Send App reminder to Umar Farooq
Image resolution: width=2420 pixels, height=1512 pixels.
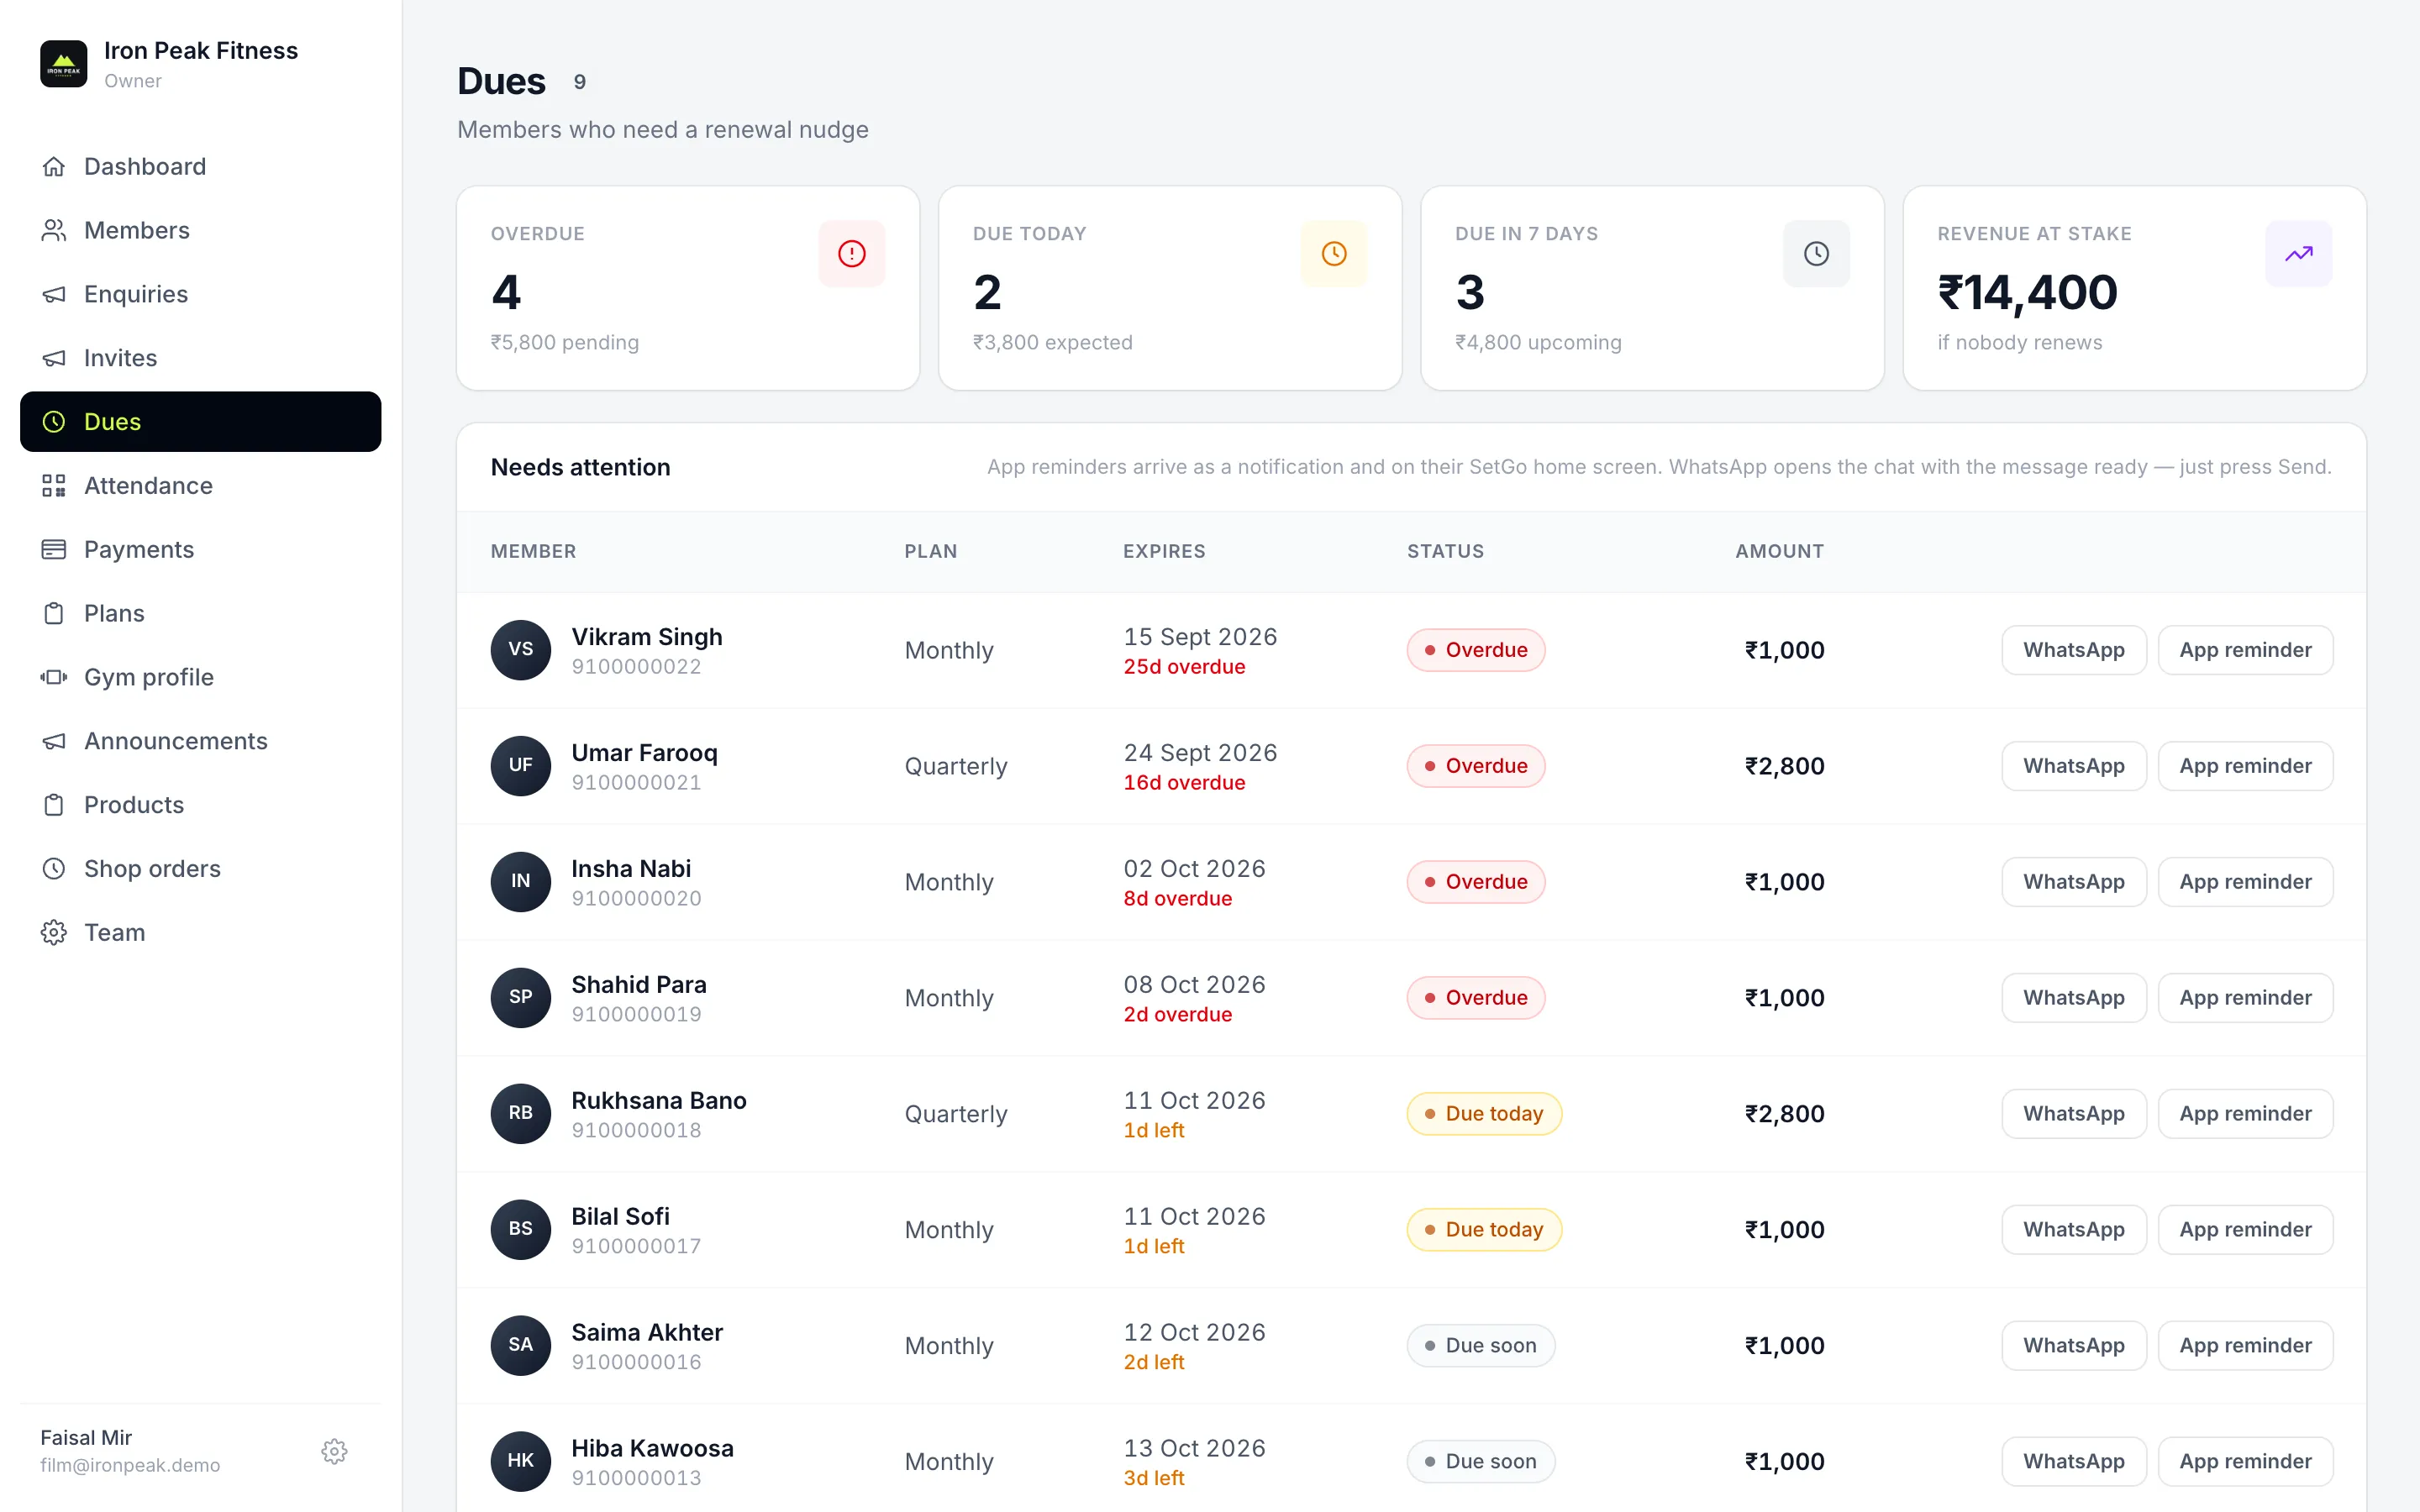(x=2245, y=766)
